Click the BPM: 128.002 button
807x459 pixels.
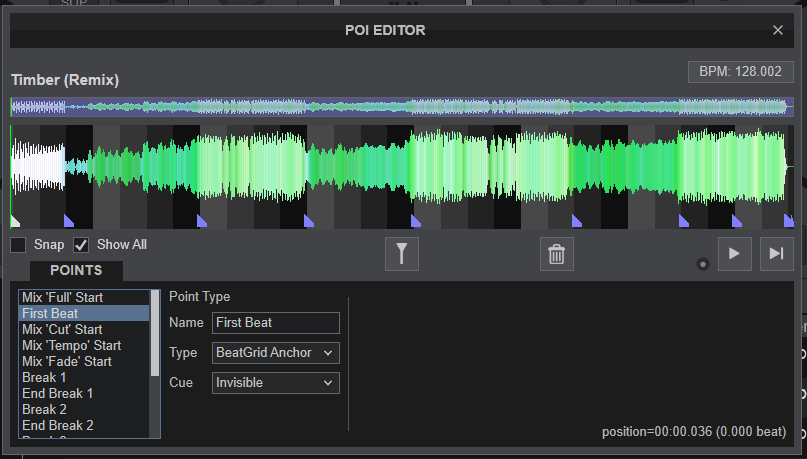click(x=740, y=73)
